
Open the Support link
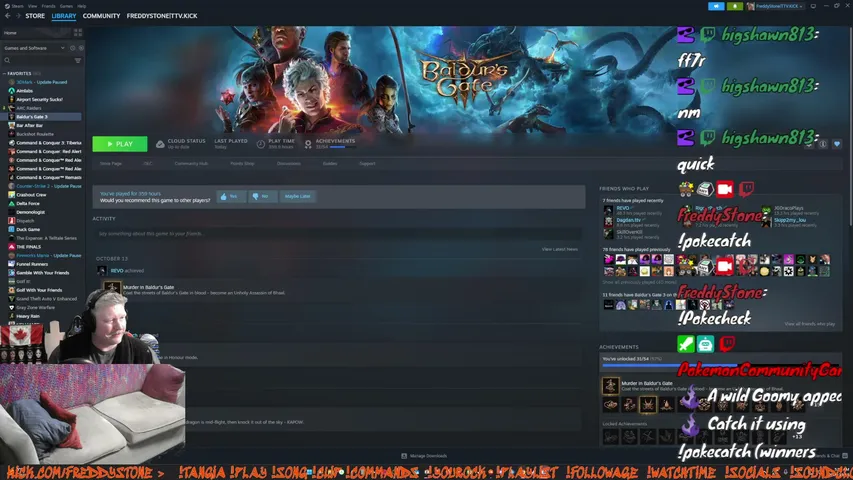tap(367, 163)
